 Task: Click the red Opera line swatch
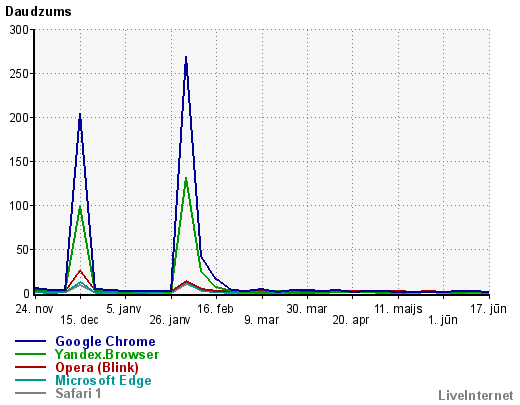click(30, 367)
